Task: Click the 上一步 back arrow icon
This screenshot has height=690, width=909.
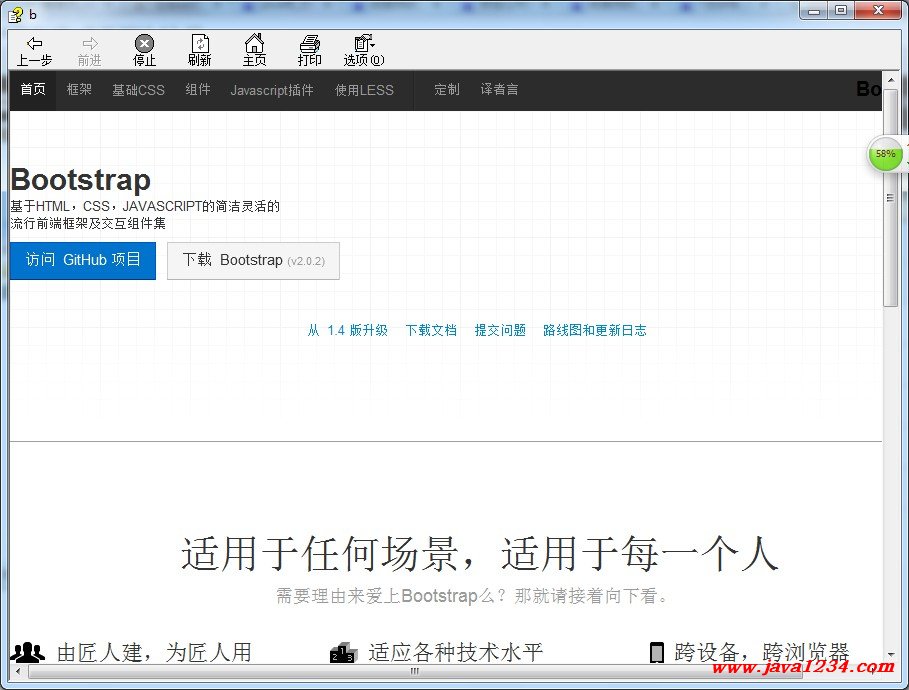Action: click(x=34, y=43)
